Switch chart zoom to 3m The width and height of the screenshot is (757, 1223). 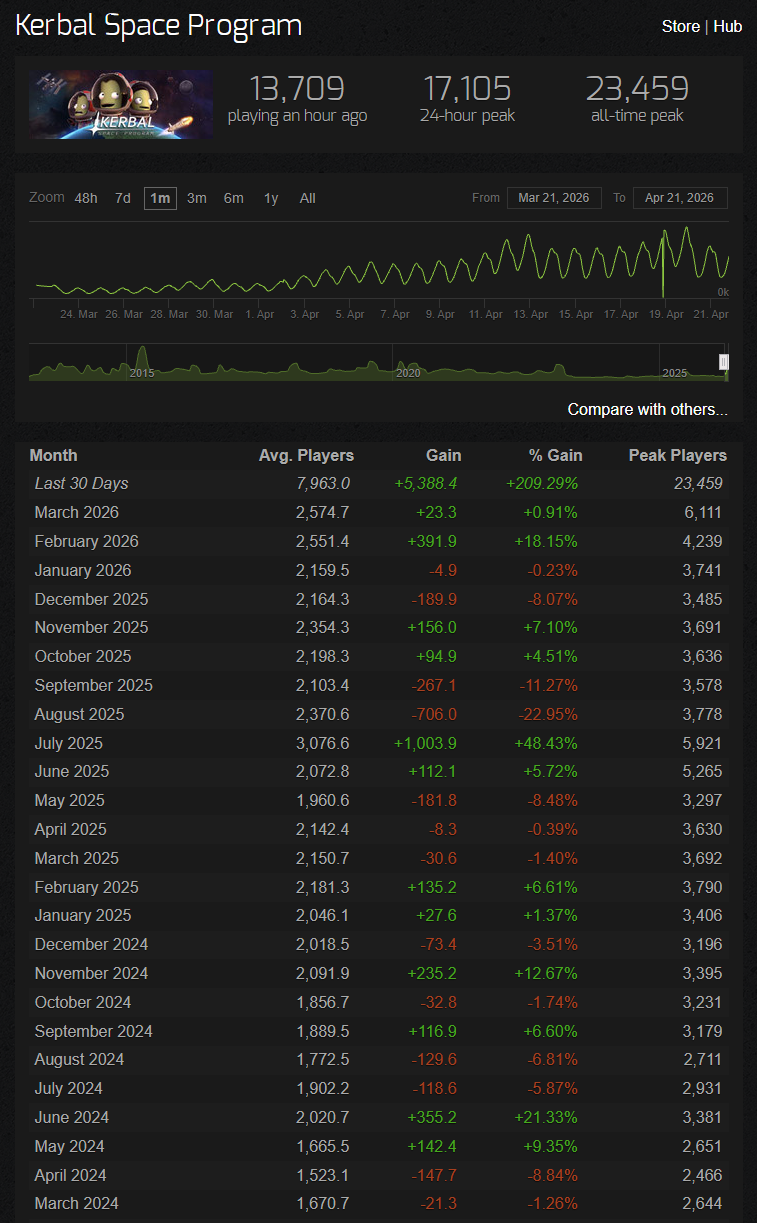[197, 198]
